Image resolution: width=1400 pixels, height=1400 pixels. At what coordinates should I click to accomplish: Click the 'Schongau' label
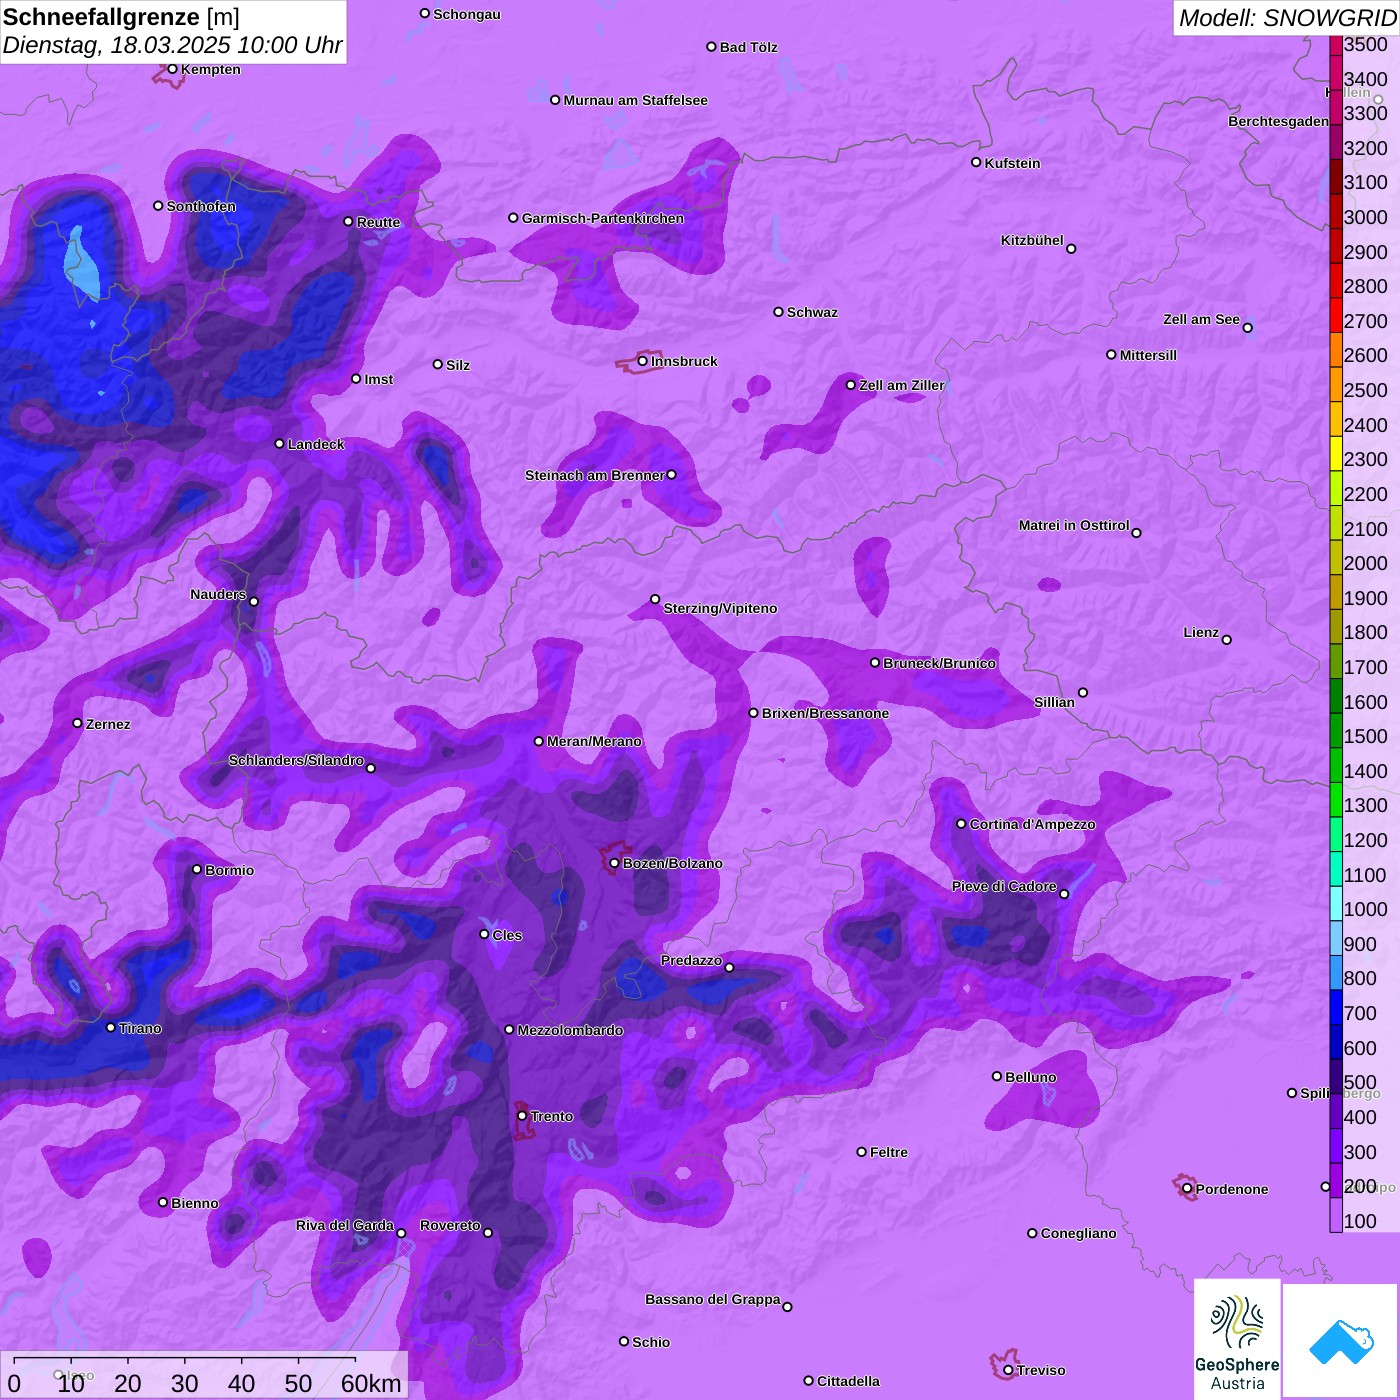pos(467,14)
